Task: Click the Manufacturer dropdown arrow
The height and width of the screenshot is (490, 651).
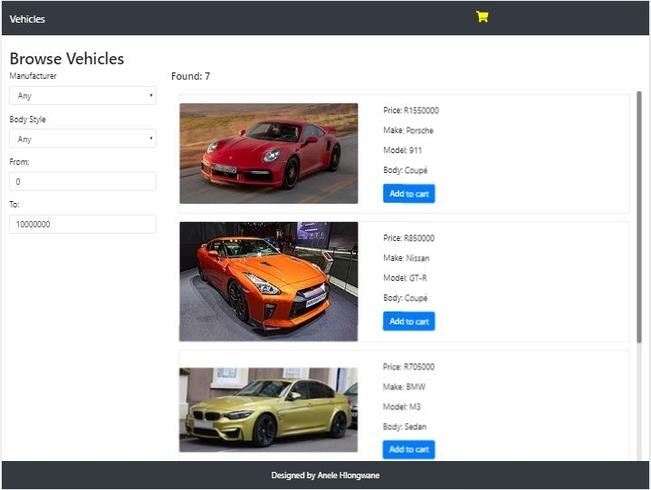Action: point(151,96)
